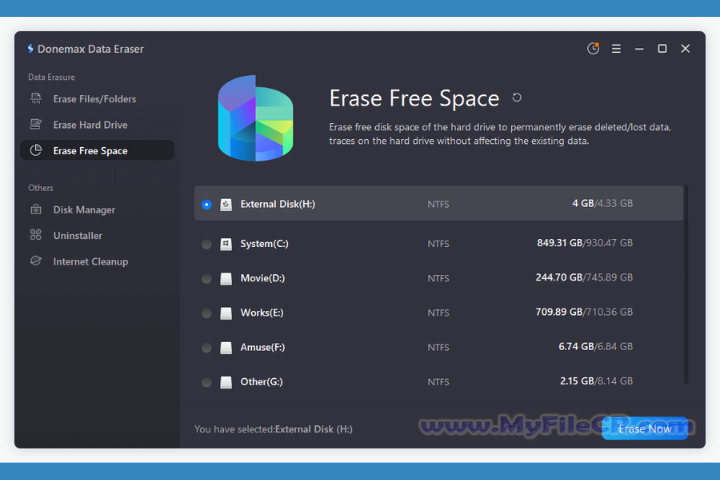
Task: Click the 'System(C:)' drive name
Action: [x=264, y=243]
